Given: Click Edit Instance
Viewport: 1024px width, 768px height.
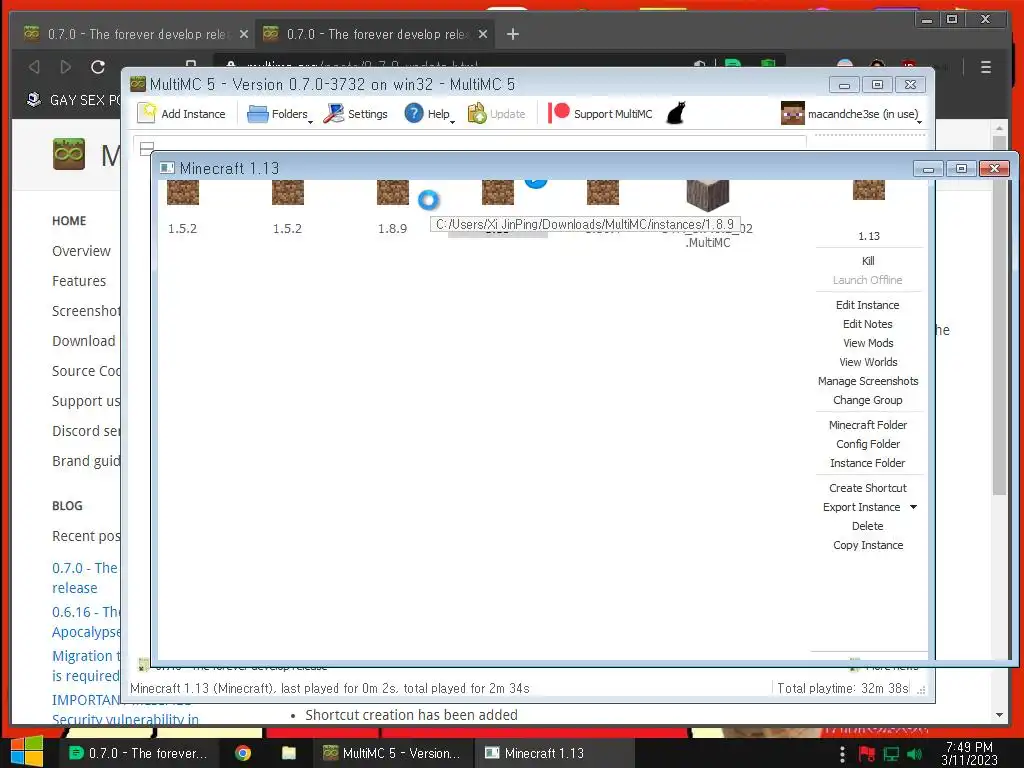Looking at the screenshot, I should [x=867, y=305].
